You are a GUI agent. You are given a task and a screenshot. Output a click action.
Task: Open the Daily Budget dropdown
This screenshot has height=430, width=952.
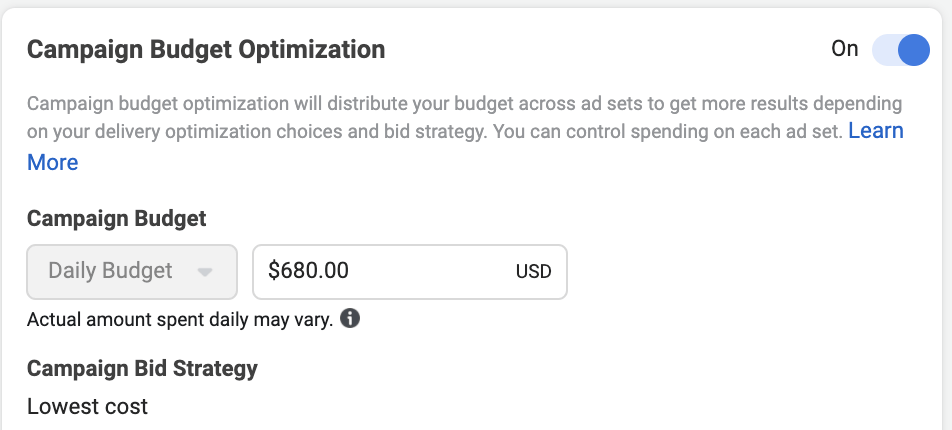pyautogui.click(x=132, y=271)
